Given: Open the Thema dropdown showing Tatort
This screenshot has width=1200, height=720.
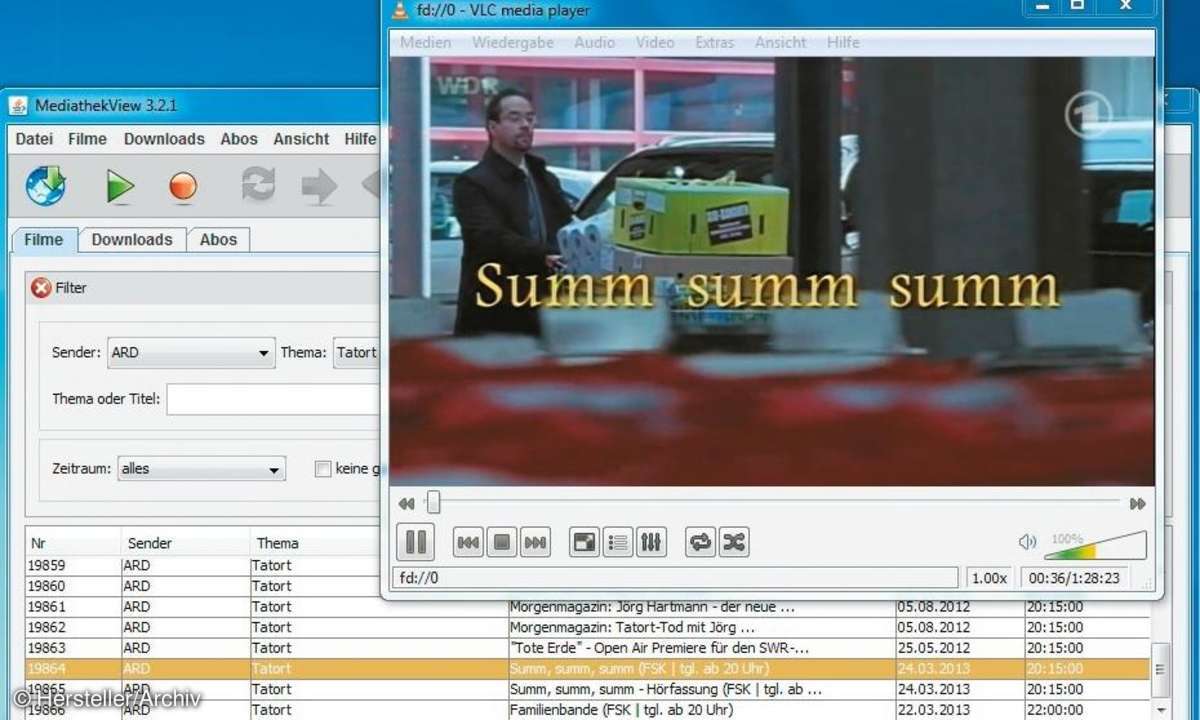Looking at the screenshot, I should [356, 352].
